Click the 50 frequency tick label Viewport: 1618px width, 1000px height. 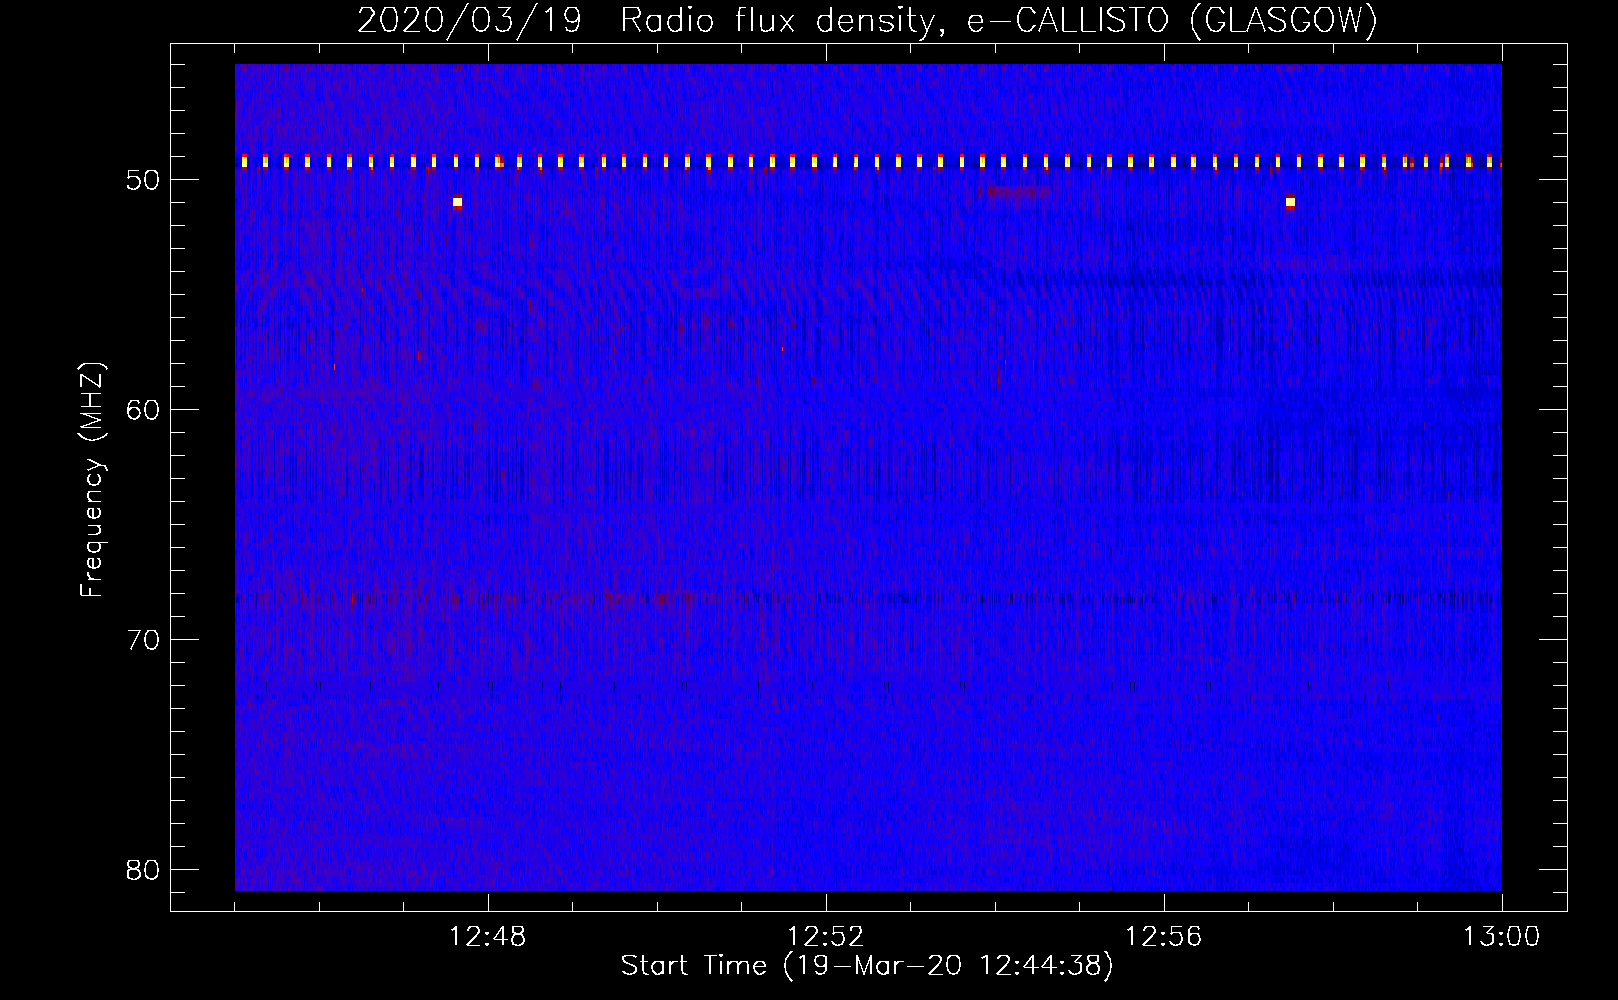pyautogui.click(x=144, y=180)
